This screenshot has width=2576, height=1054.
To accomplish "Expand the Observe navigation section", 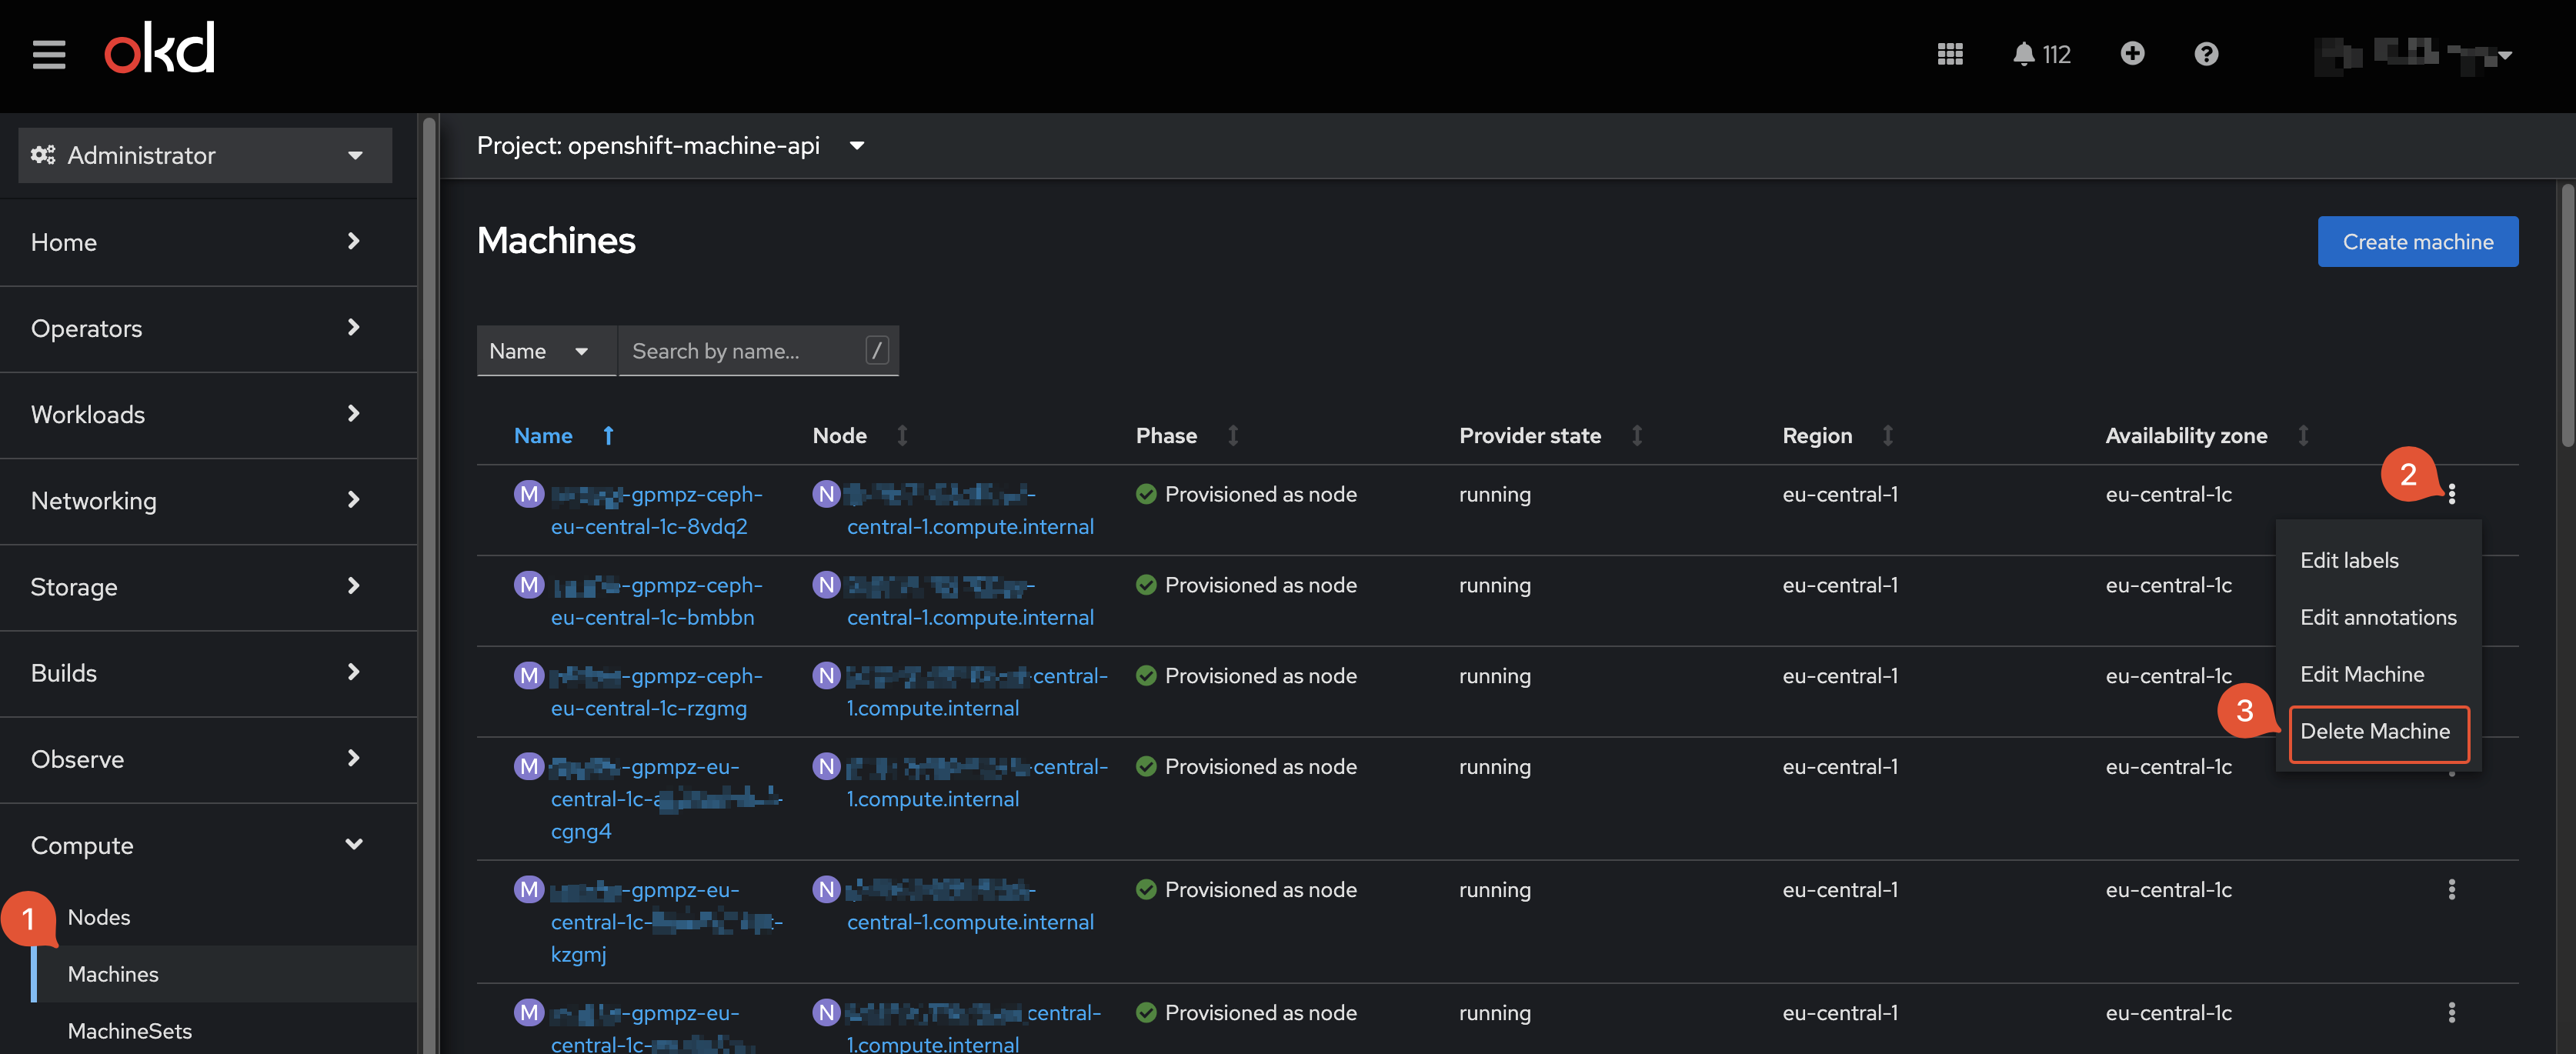I will tap(208, 758).
